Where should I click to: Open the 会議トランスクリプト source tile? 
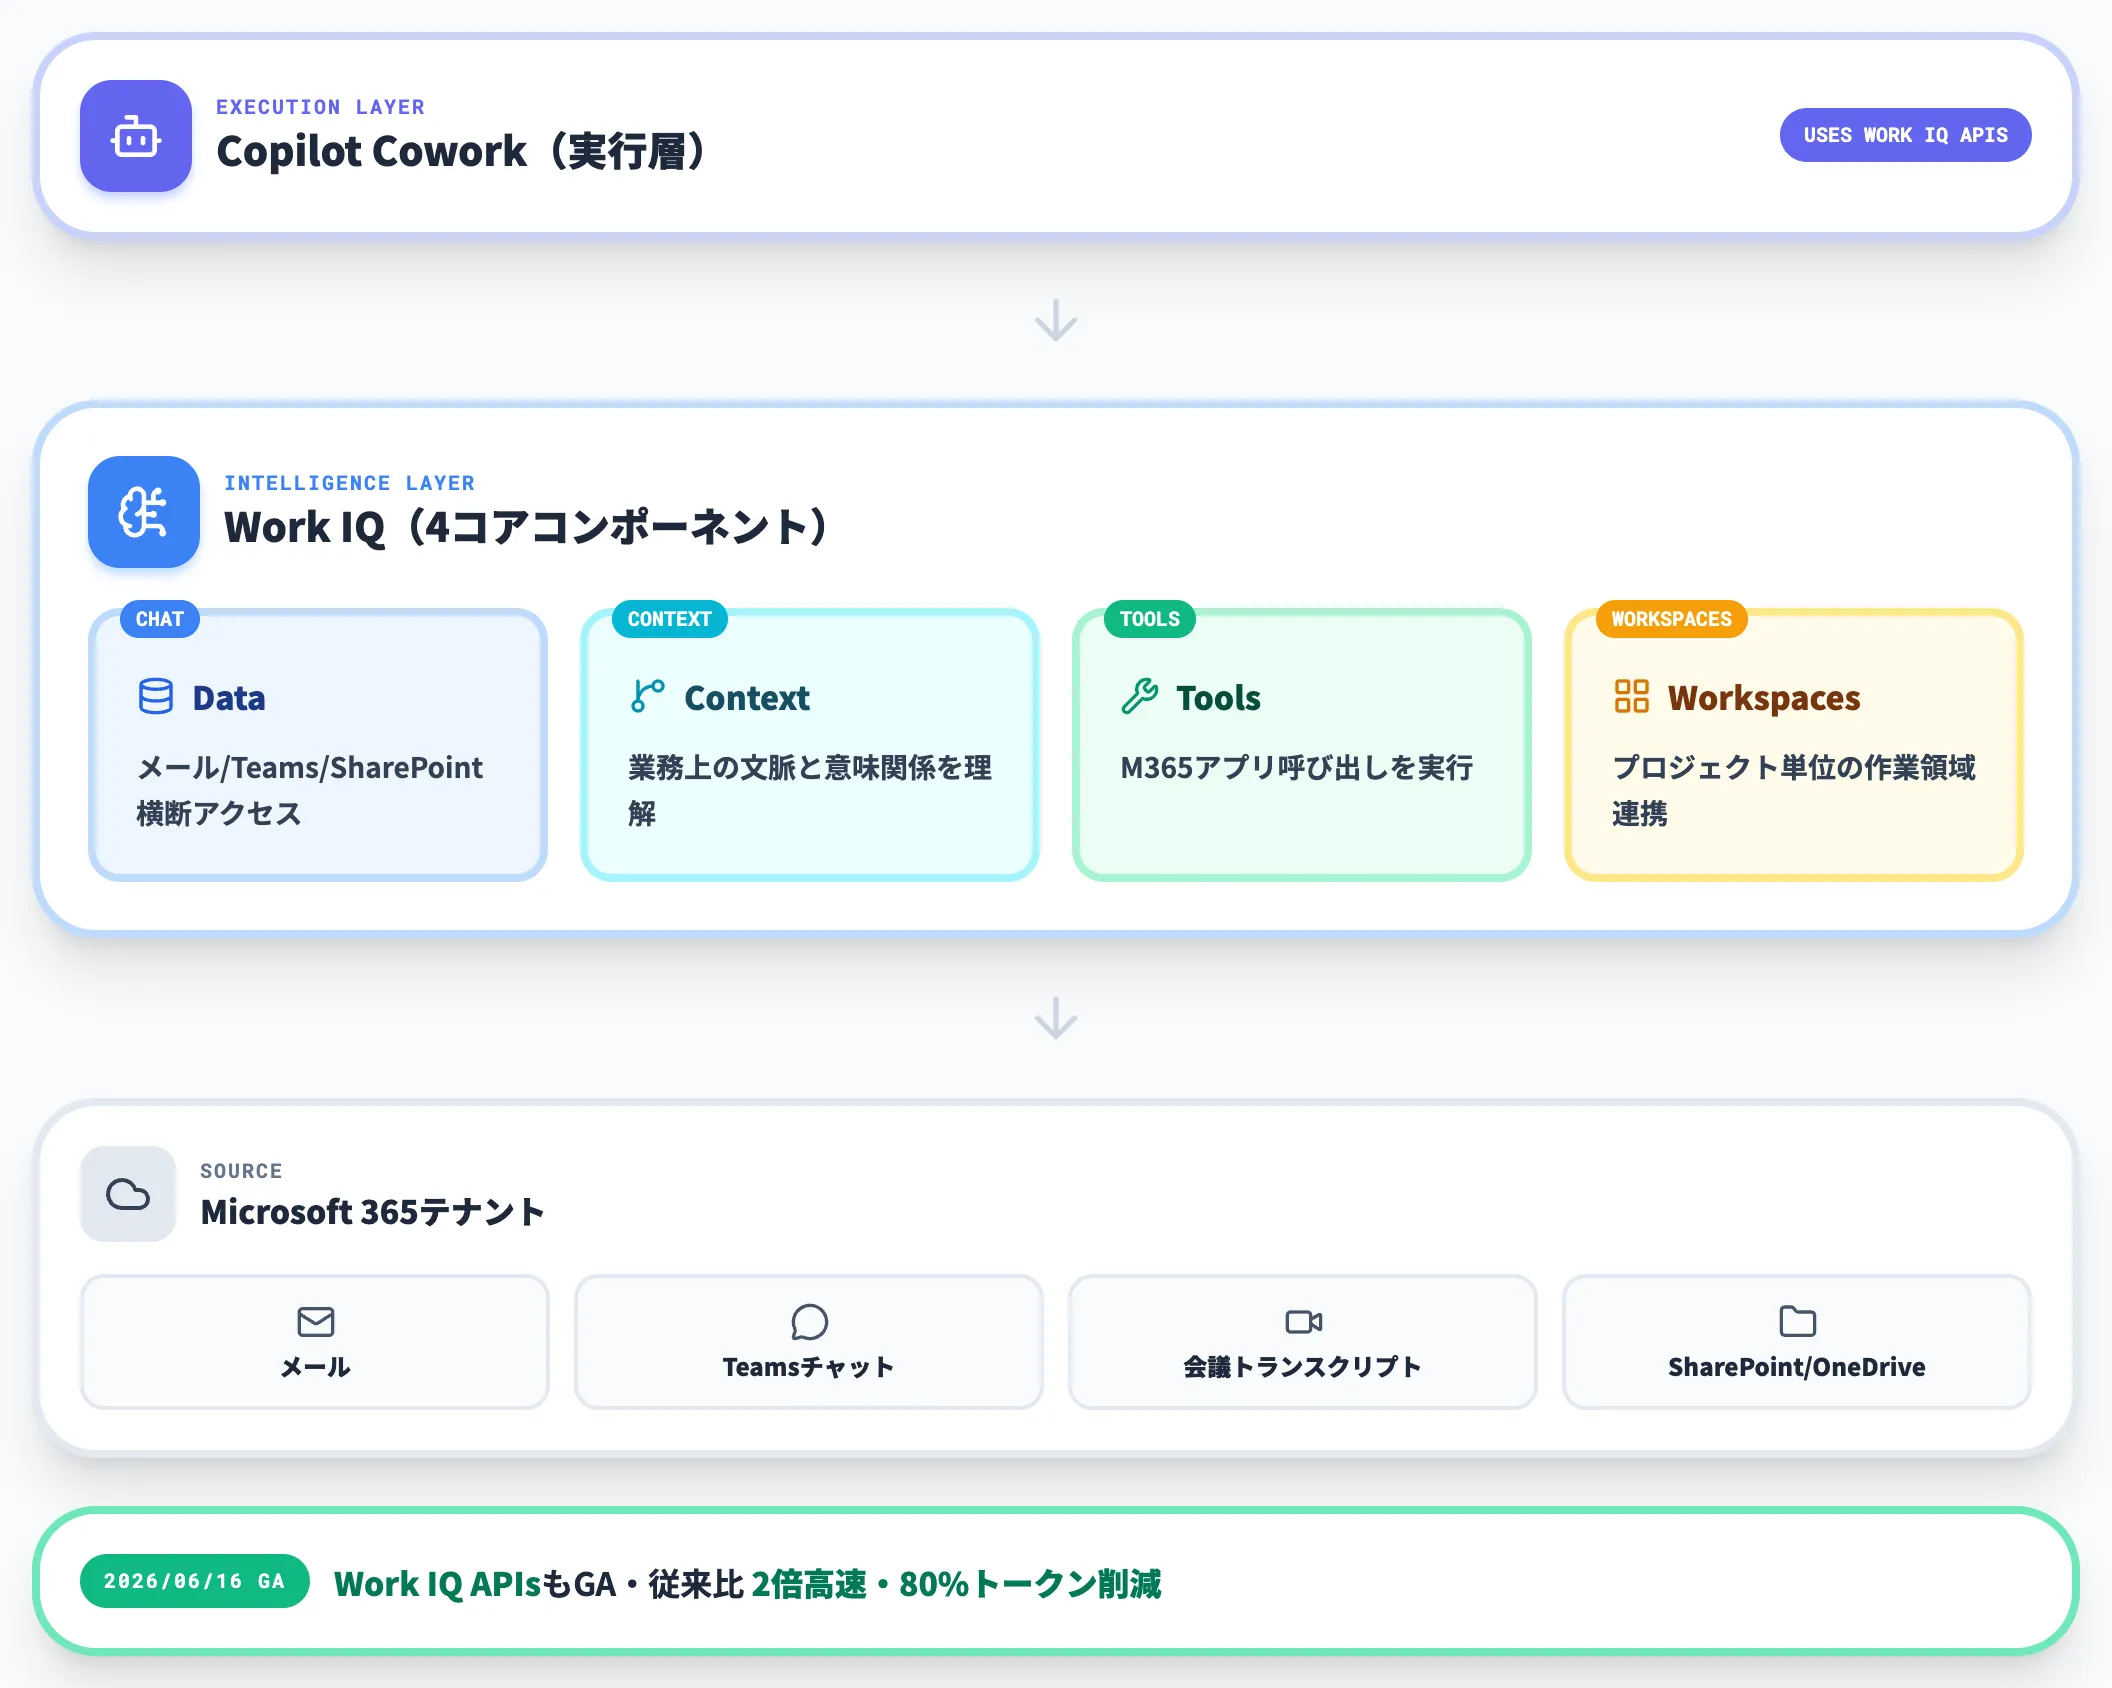[x=1303, y=1342]
